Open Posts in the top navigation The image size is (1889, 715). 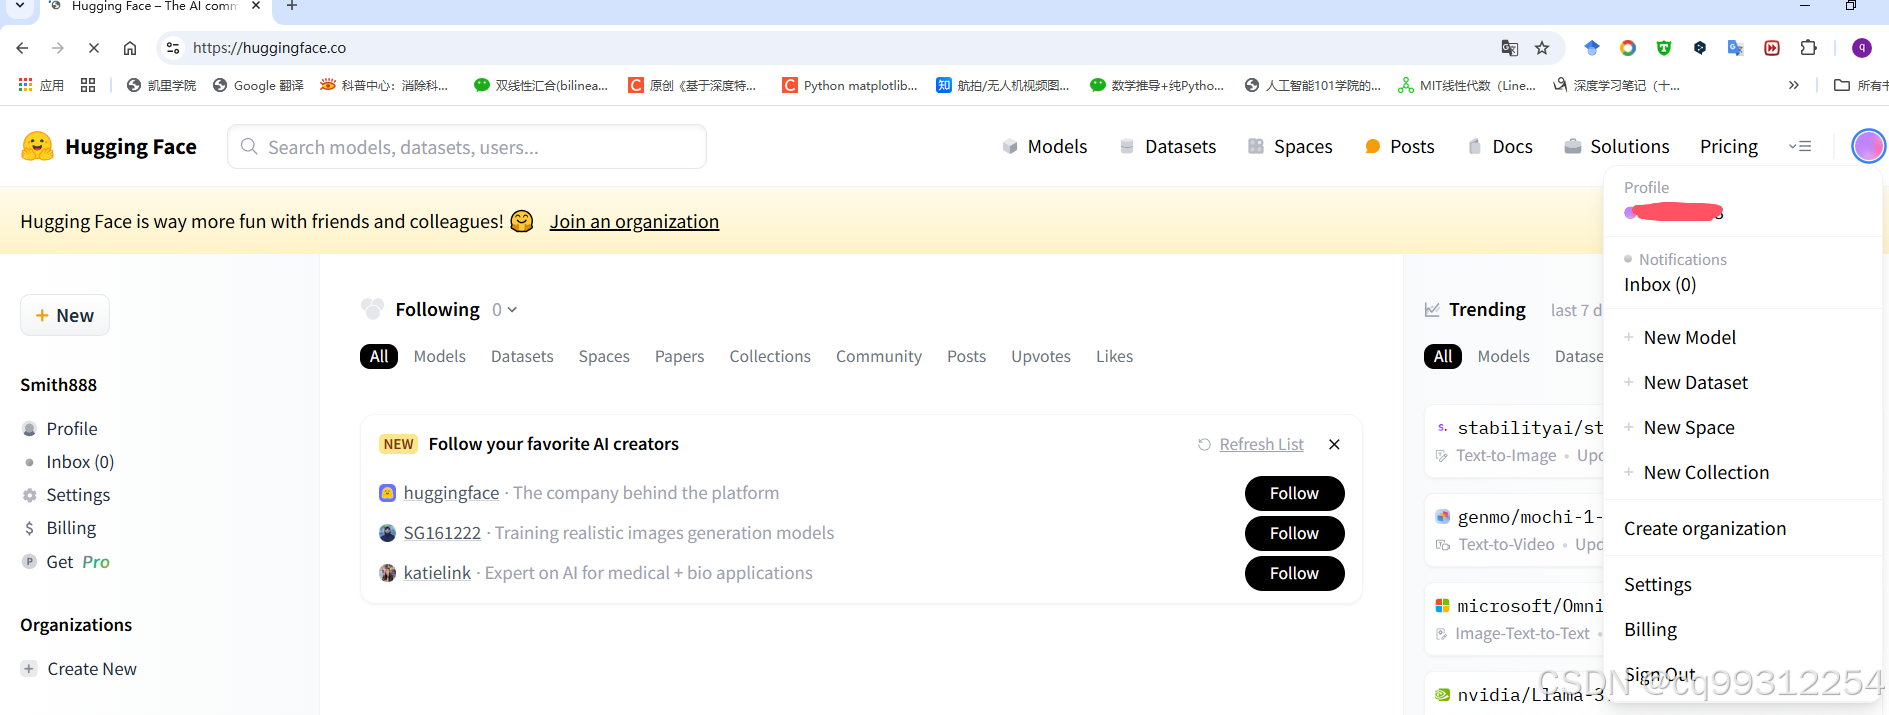[1399, 146]
